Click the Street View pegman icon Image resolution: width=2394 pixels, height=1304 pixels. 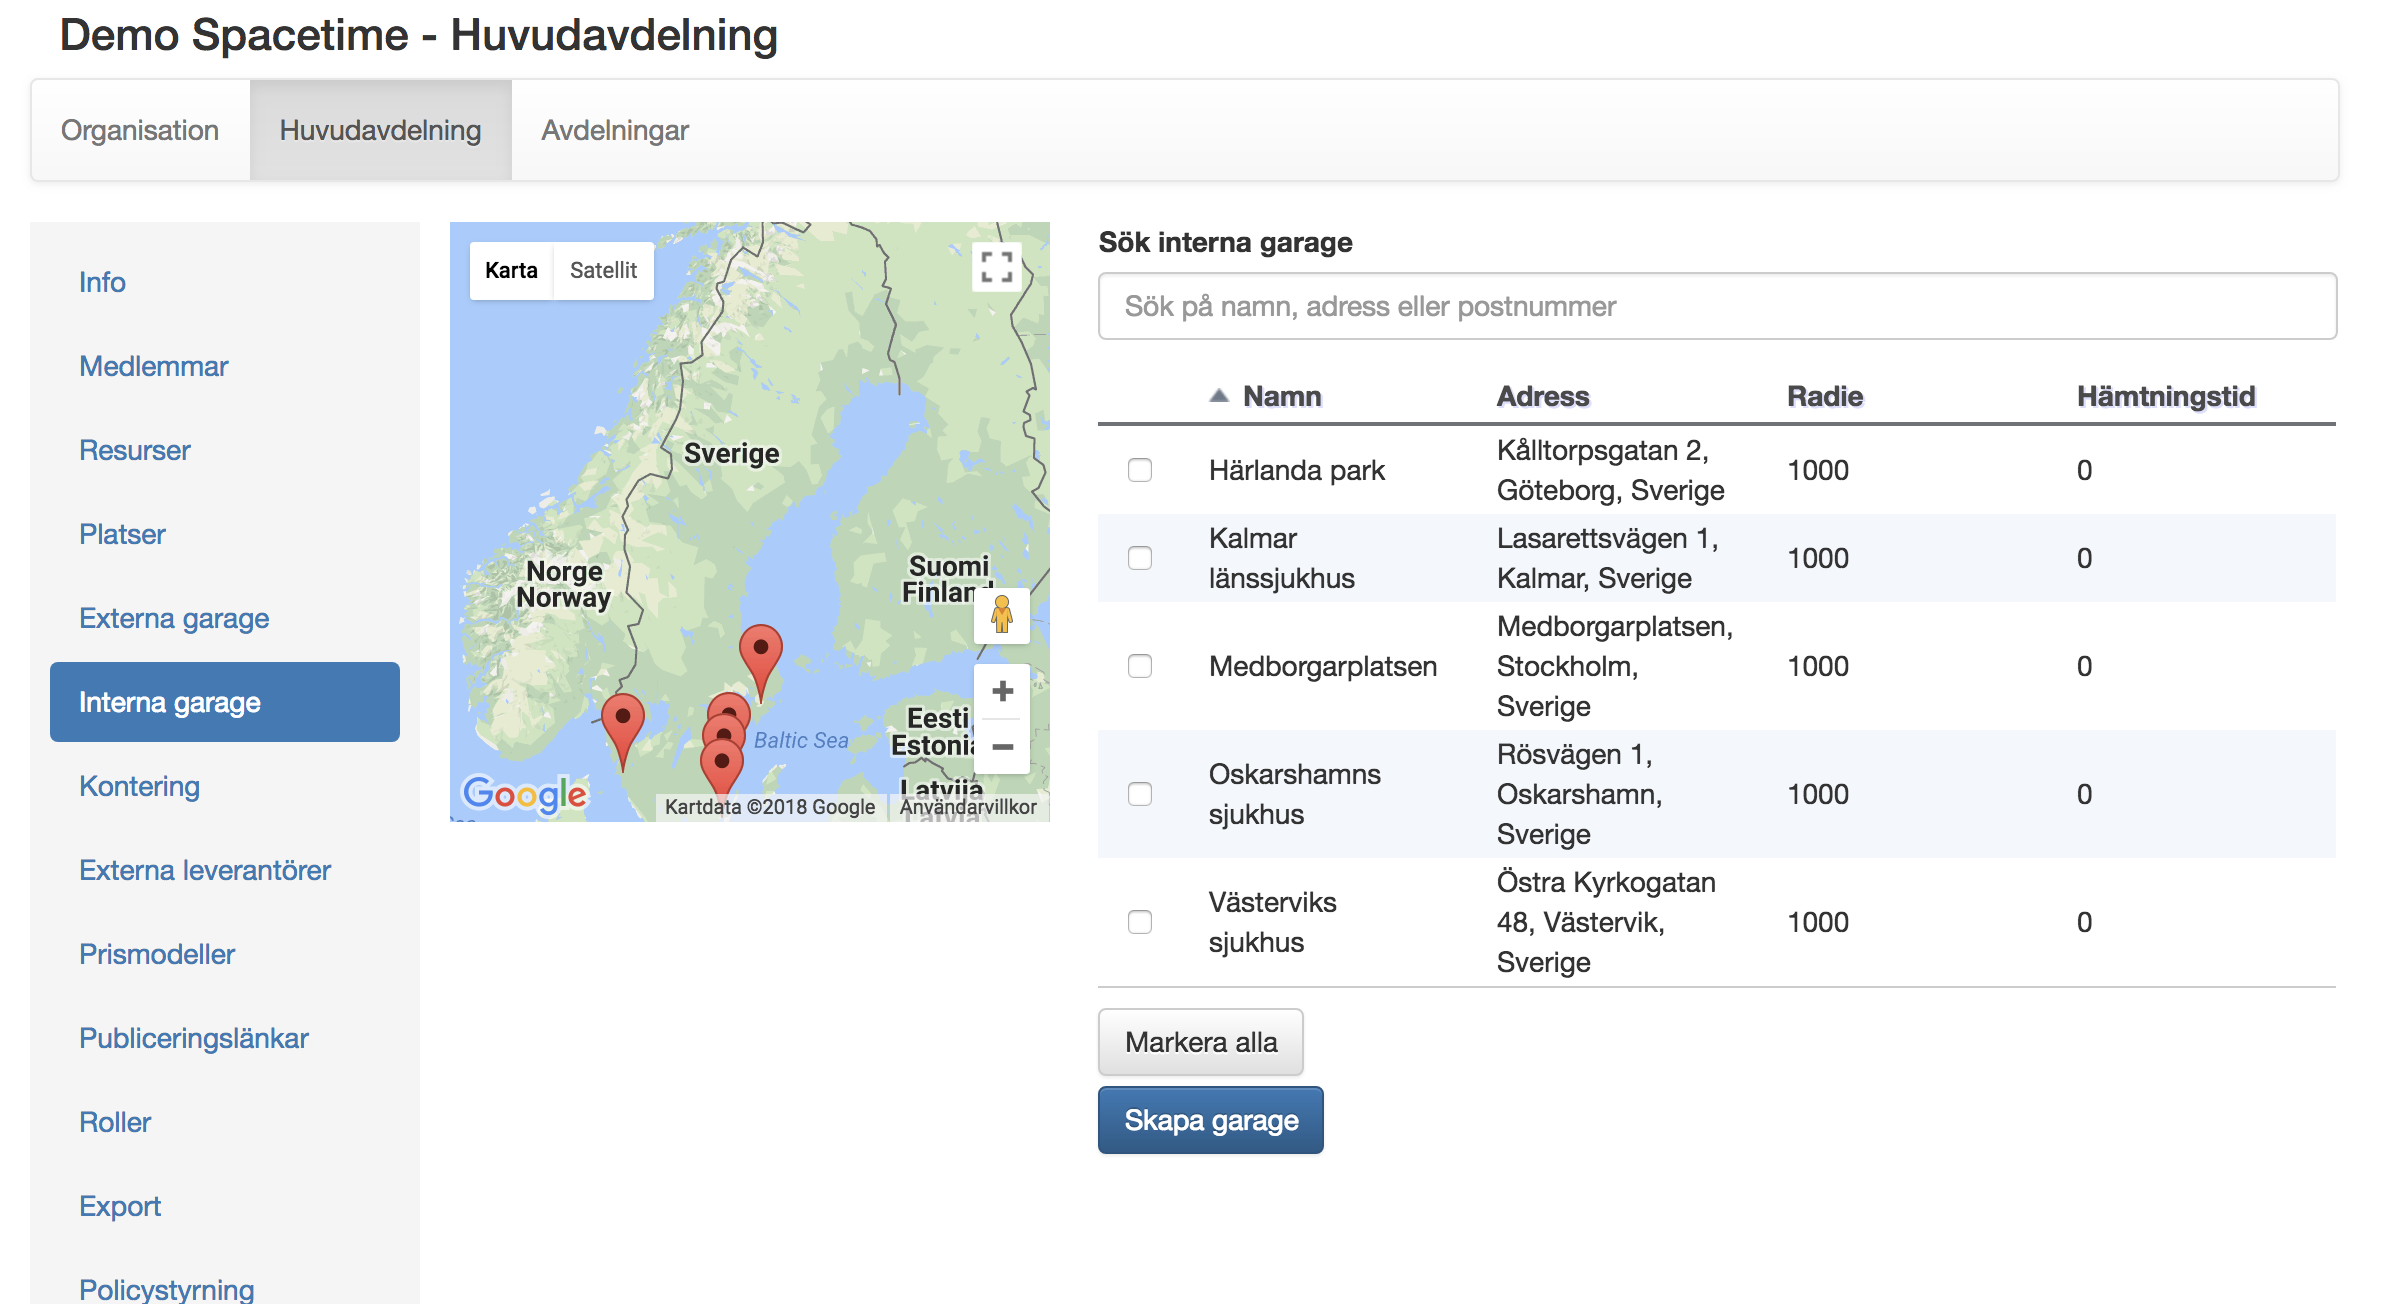(1001, 615)
